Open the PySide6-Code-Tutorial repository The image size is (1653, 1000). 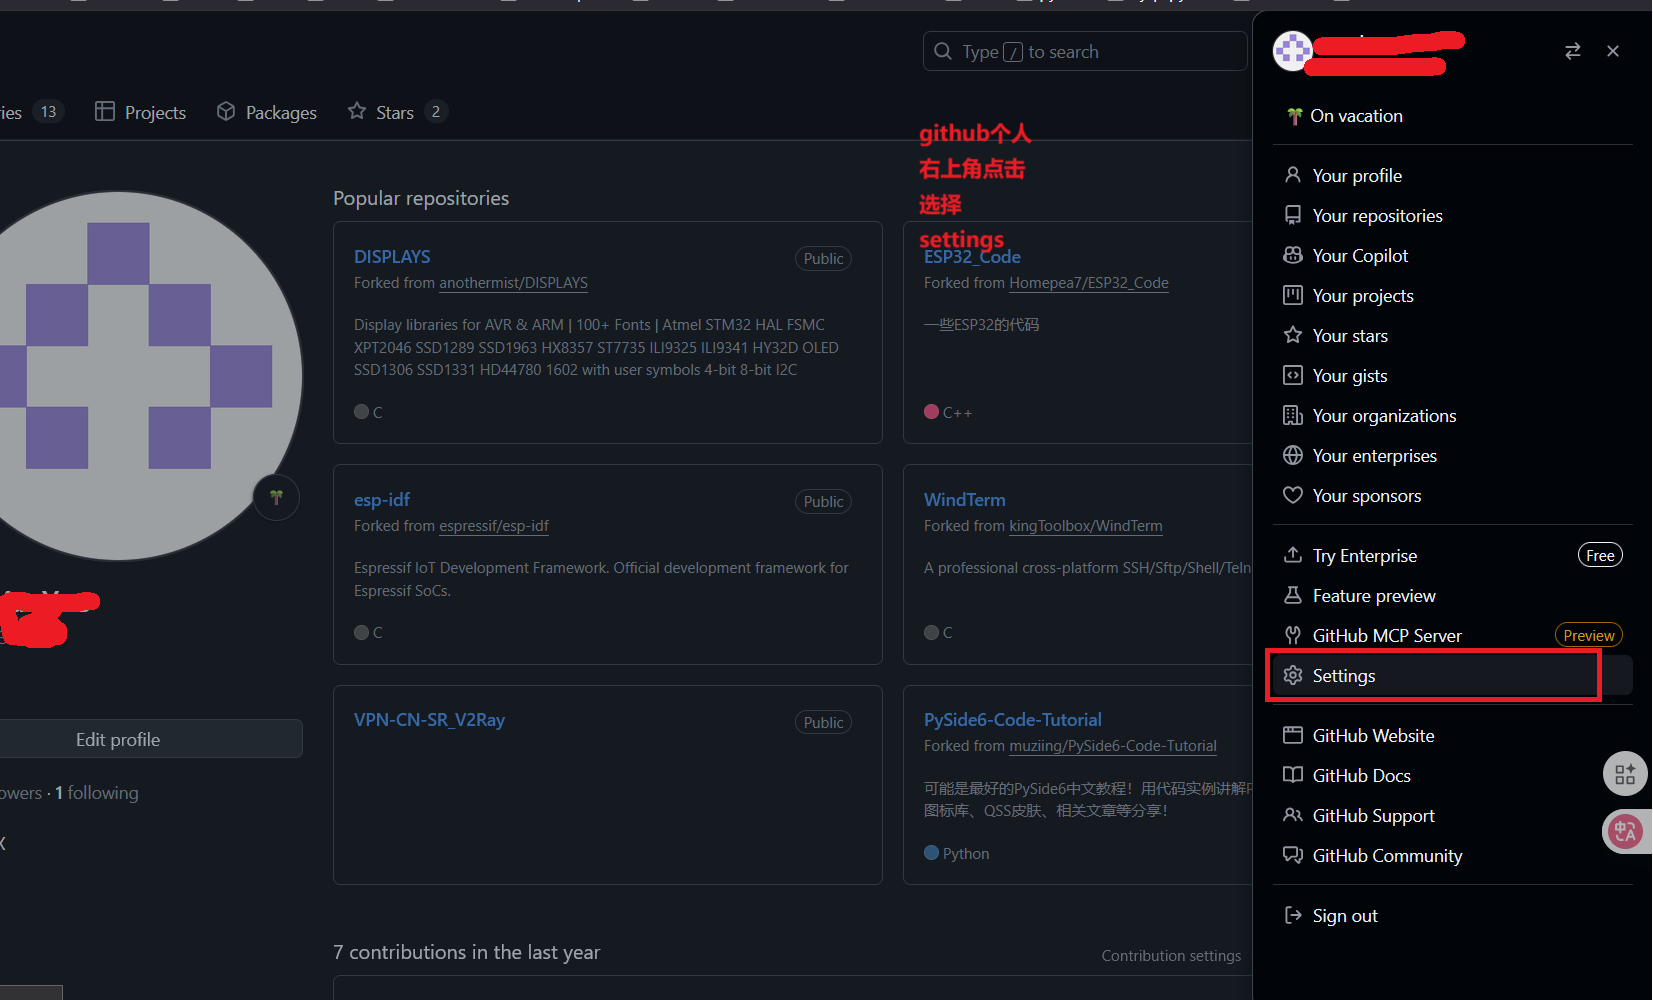1013,720
